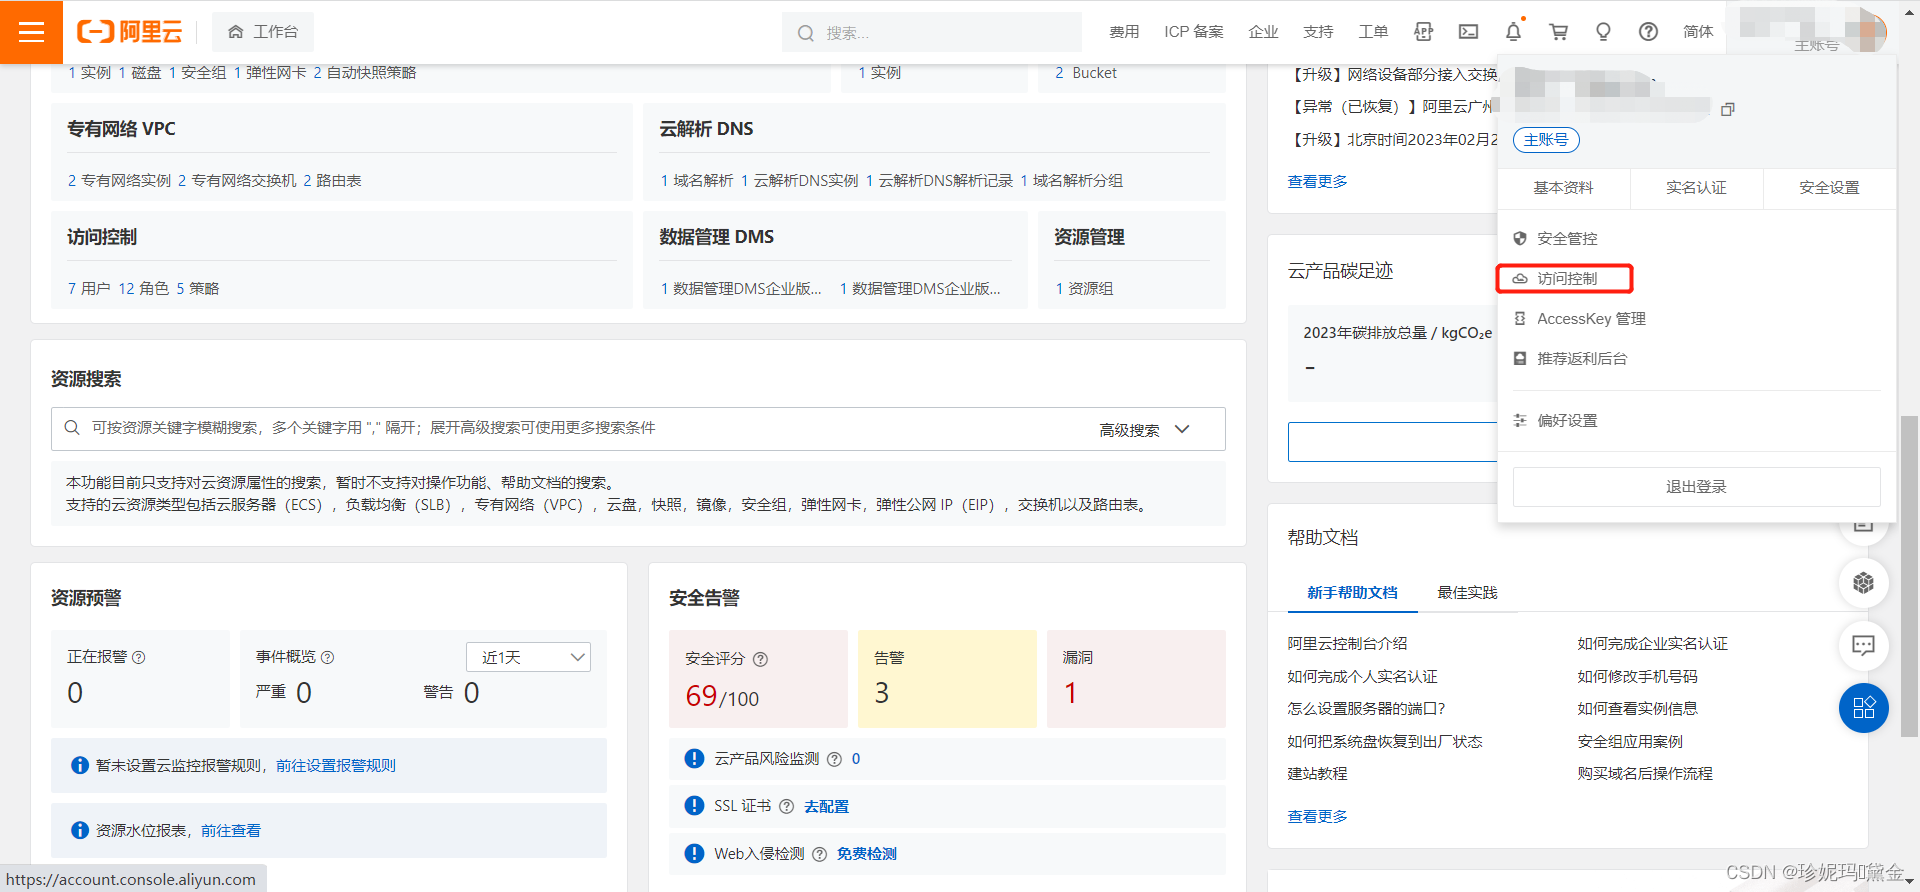The width and height of the screenshot is (1920, 892).
Task: Click the 退出登录 logout button
Action: point(1696,487)
